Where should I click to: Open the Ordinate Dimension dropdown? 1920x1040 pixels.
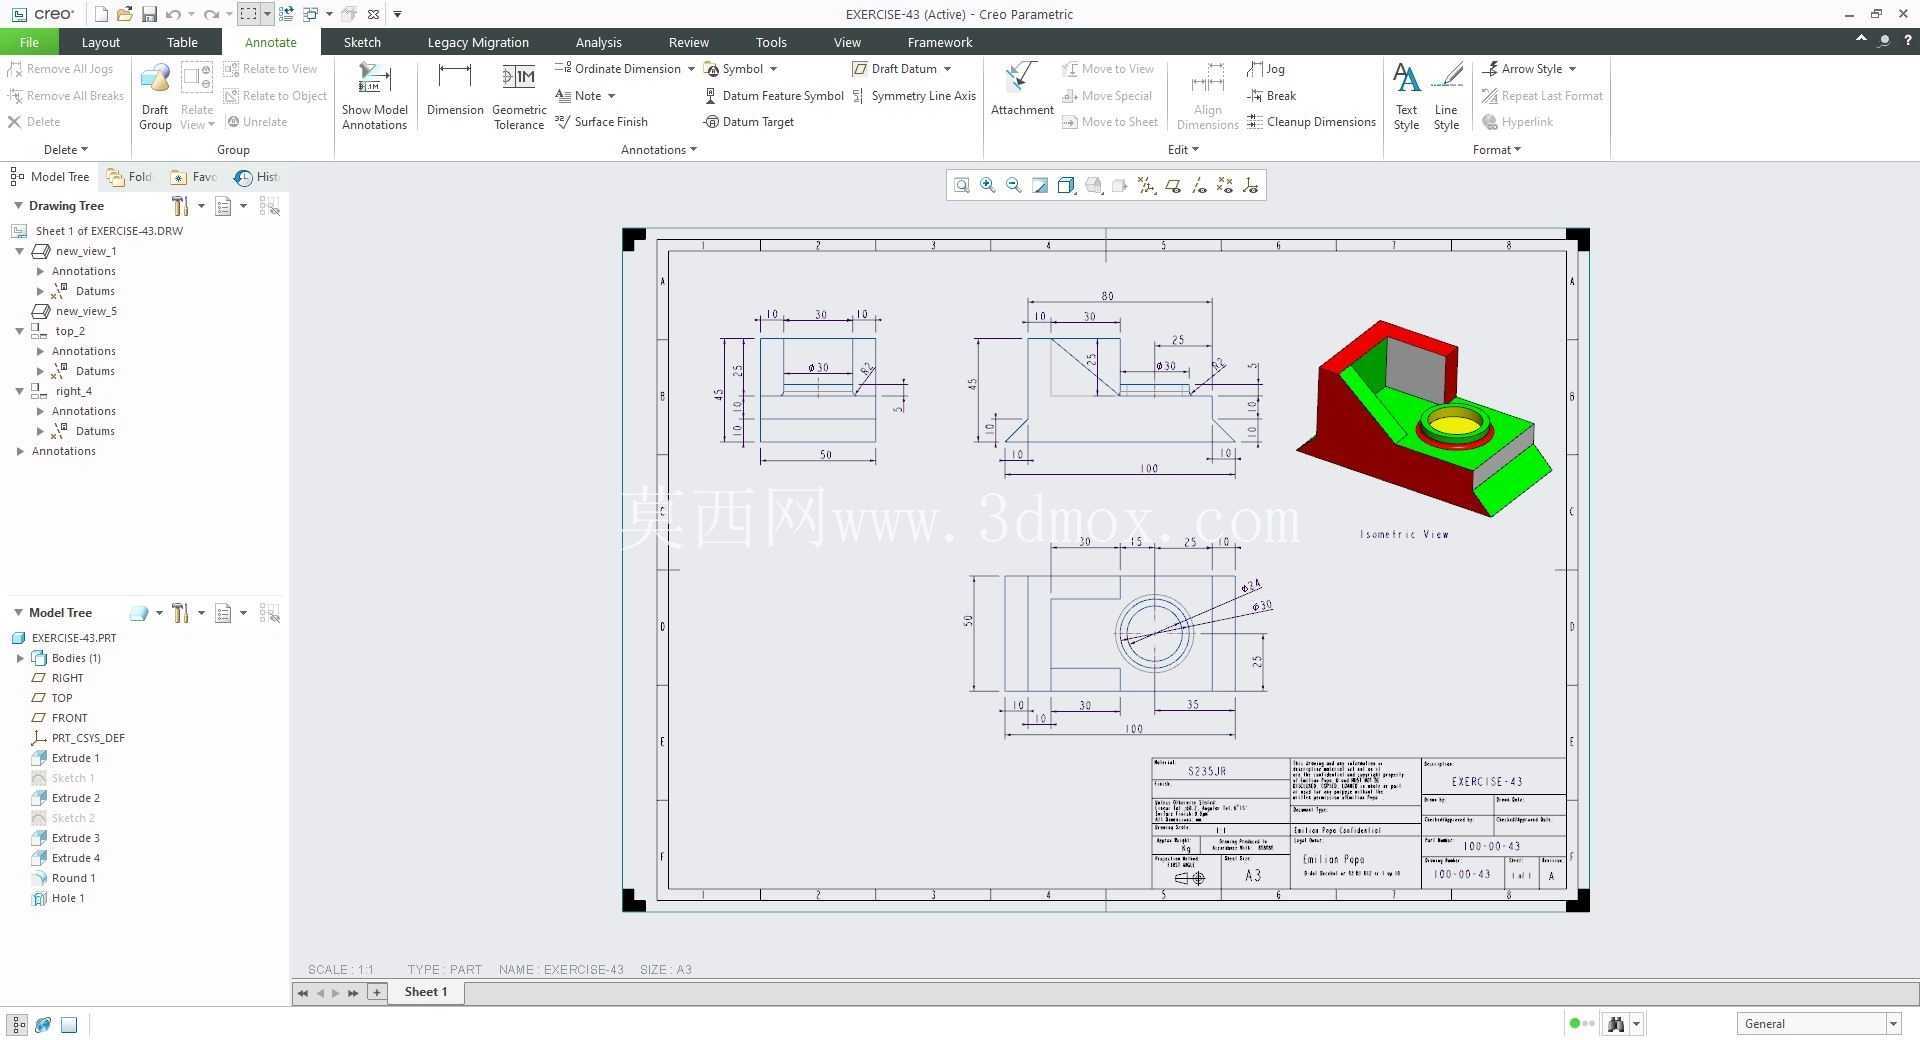[690, 69]
